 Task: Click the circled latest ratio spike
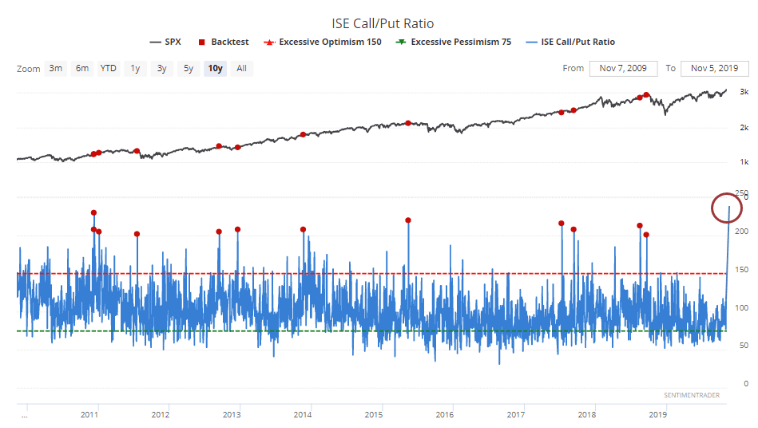727,207
